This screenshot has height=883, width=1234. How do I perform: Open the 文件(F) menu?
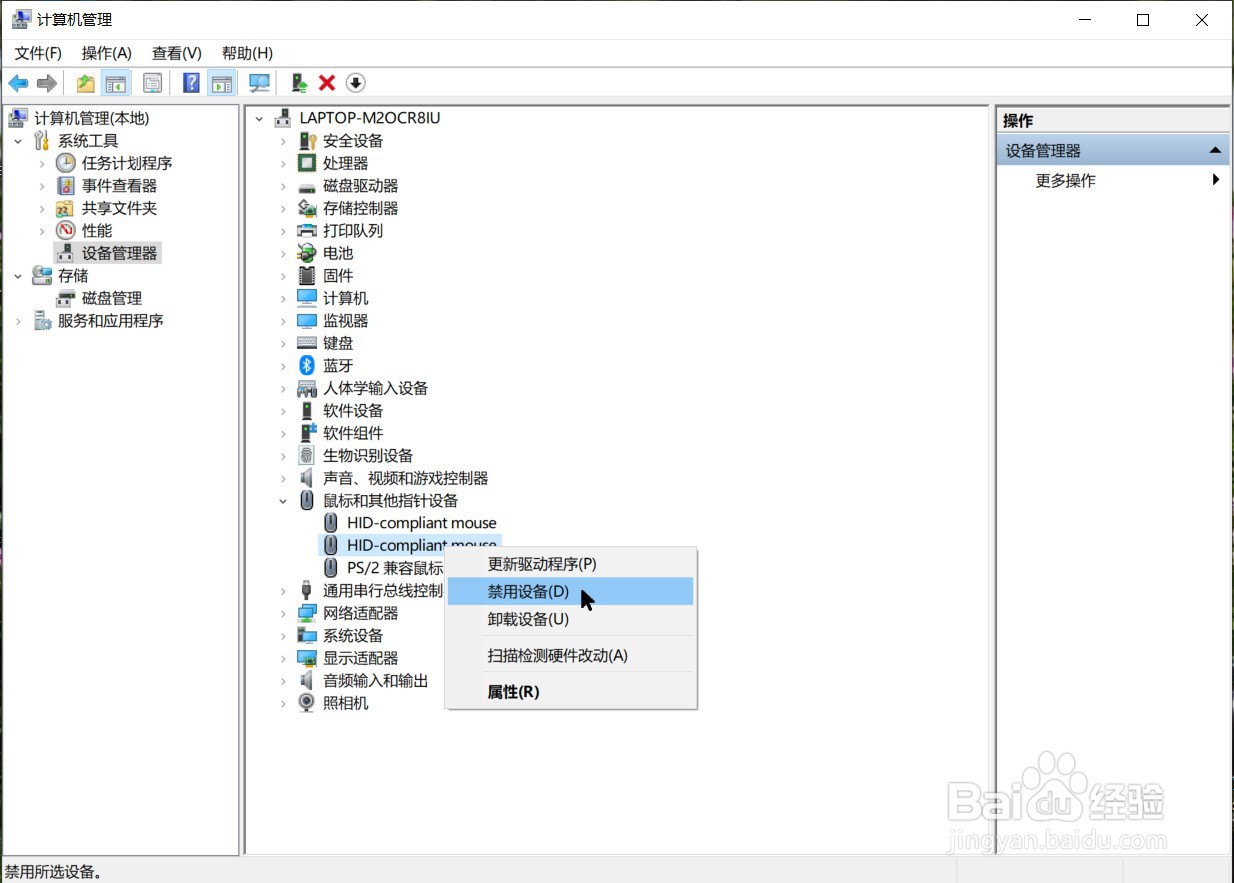point(38,53)
